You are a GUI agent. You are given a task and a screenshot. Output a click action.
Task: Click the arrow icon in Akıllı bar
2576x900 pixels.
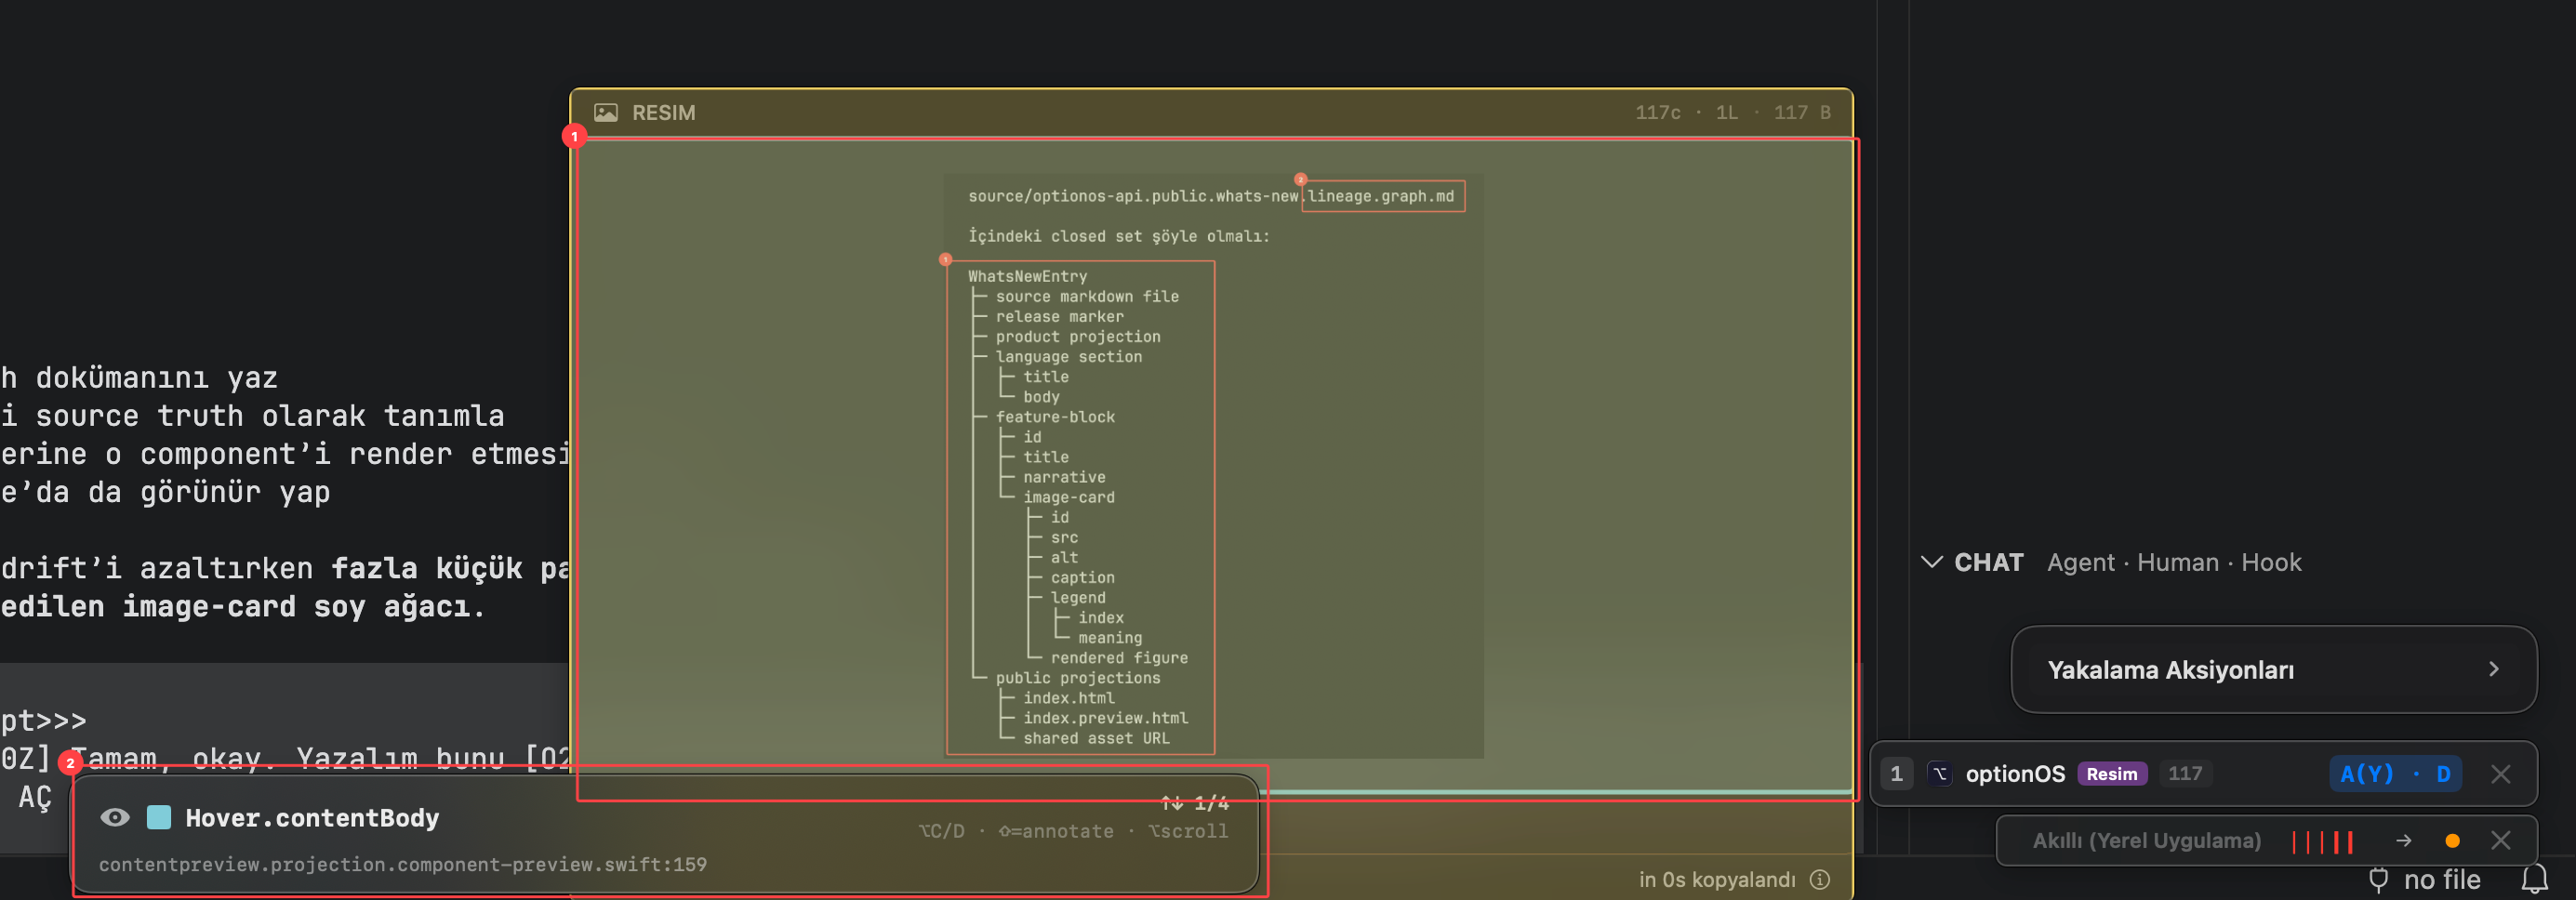tap(2403, 840)
